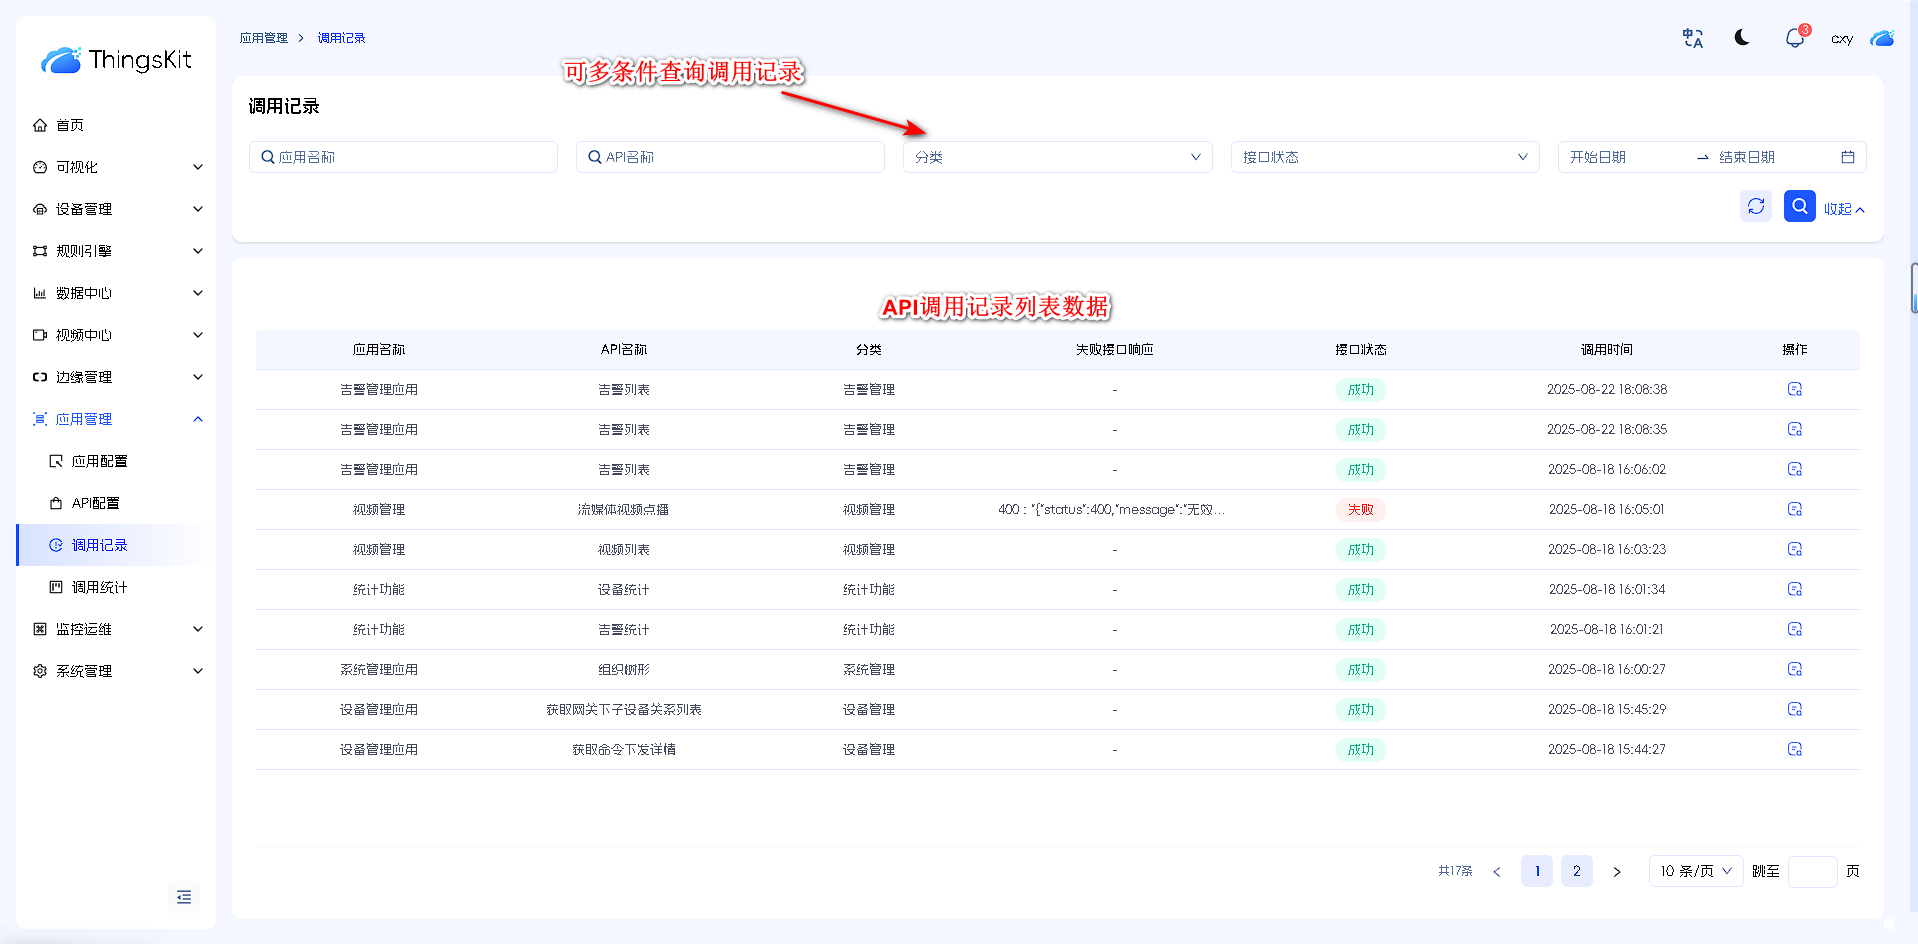Click 收起 to collapse search filters
The width and height of the screenshot is (1918, 944).
tap(1843, 209)
